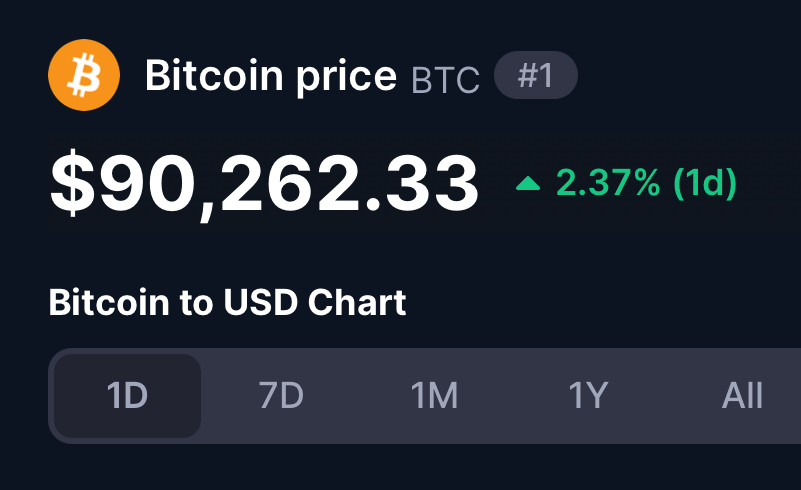This screenshot has width=801, height=490.
Task: Click the orange Bitcoin logo icon
Action: (84, 75)
